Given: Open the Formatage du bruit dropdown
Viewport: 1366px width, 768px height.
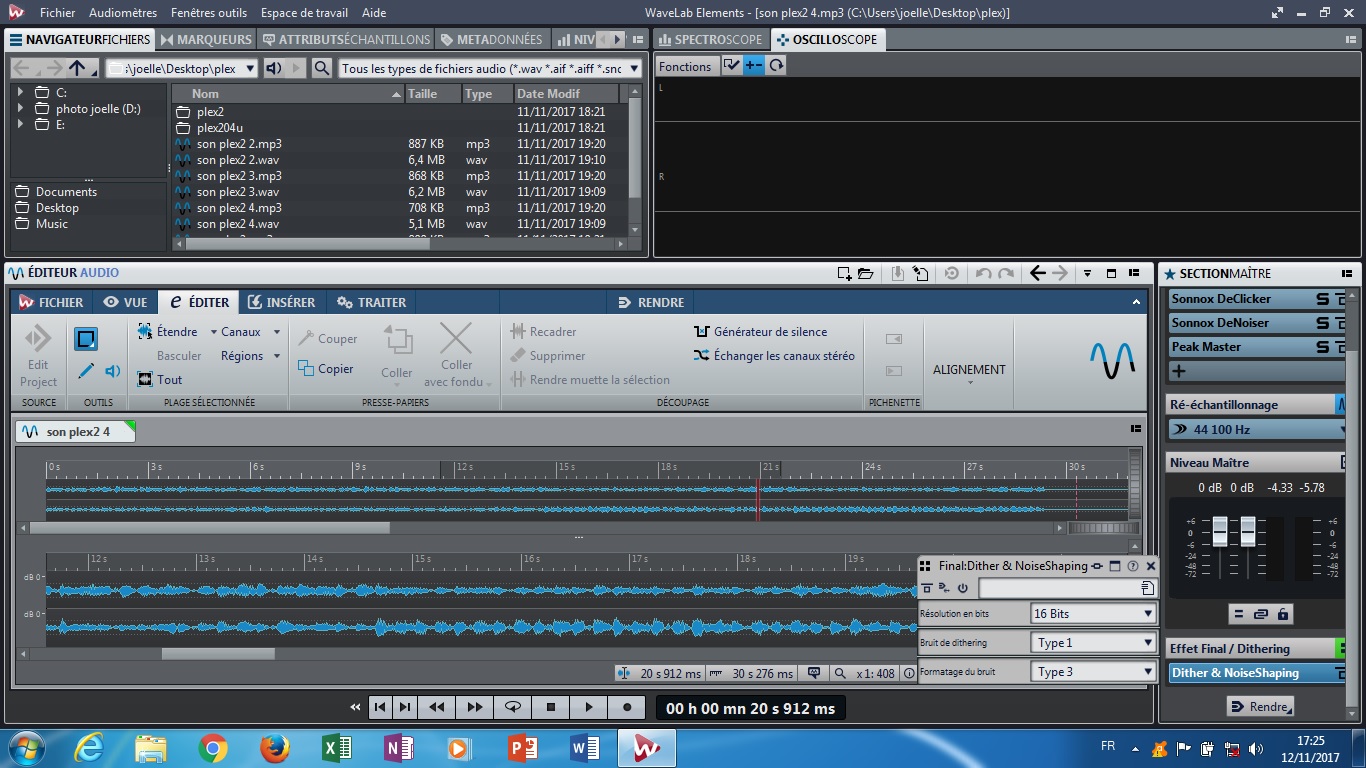Looking at the screenshot, I should (1094, 671).
